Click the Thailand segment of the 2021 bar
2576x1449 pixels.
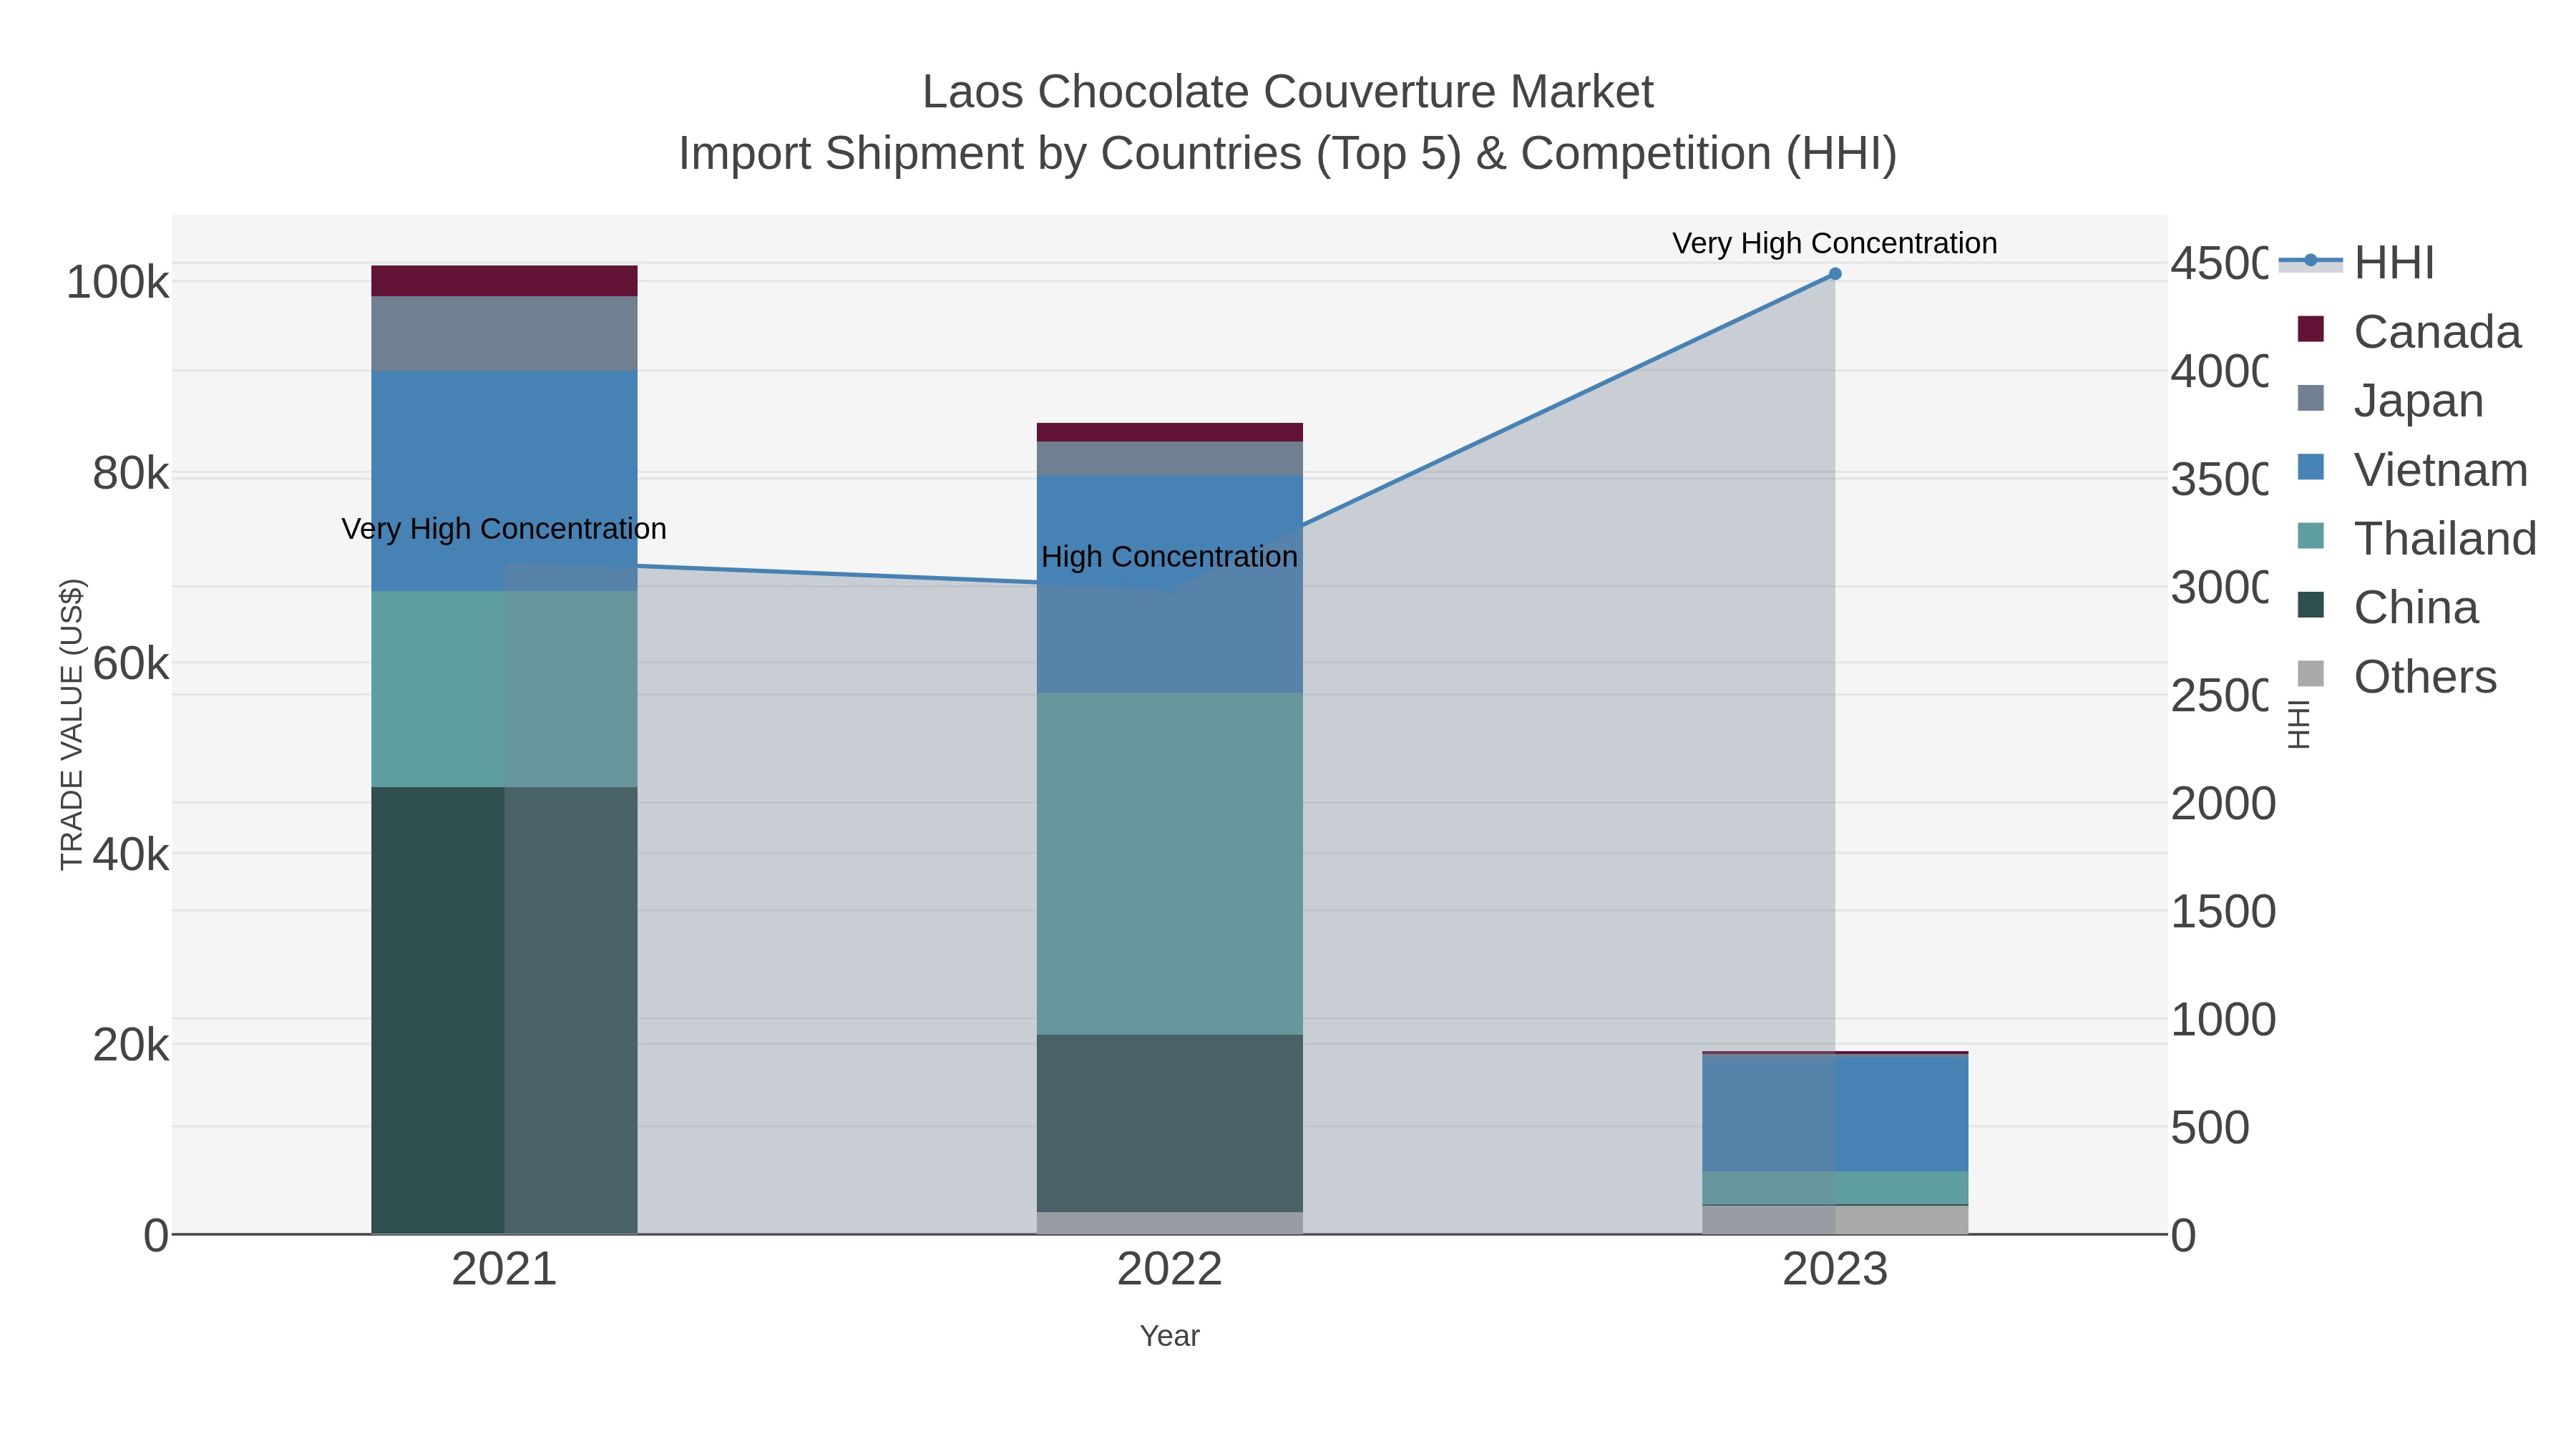pos(504,689)
